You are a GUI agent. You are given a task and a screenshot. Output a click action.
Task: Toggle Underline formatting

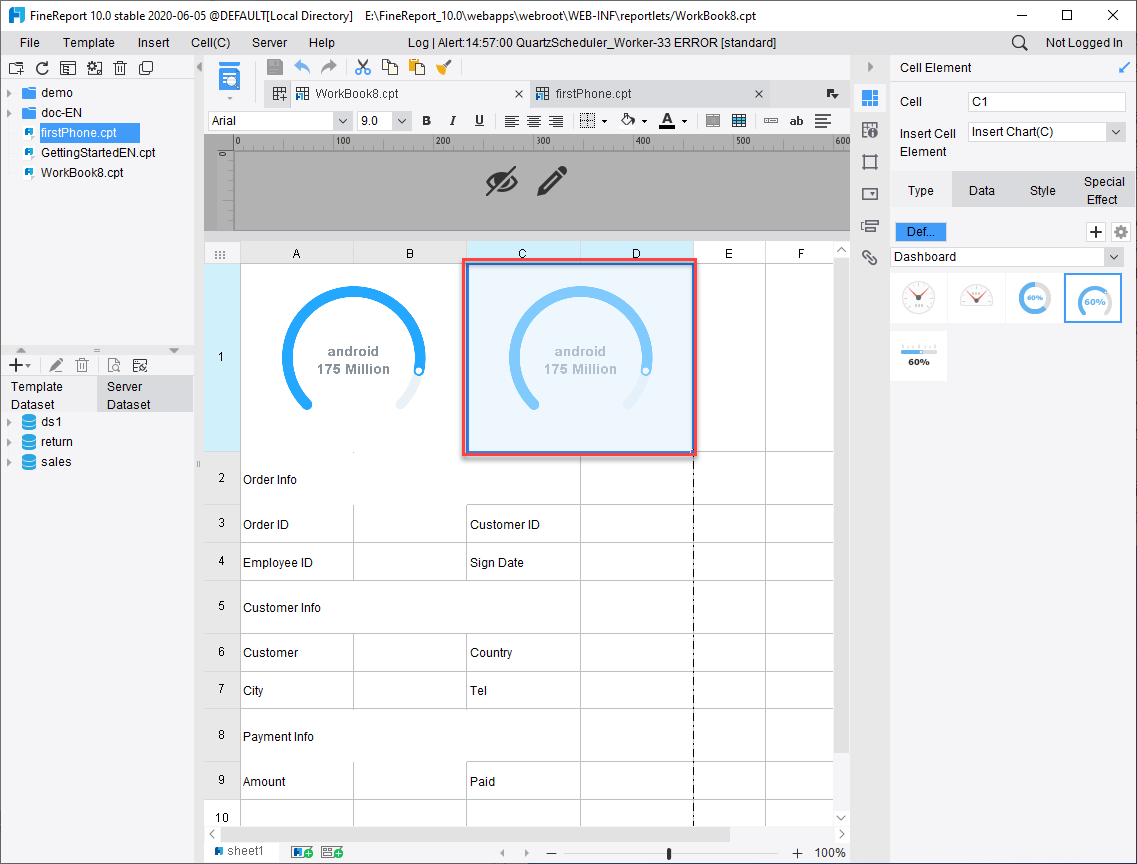coord(479,121)
